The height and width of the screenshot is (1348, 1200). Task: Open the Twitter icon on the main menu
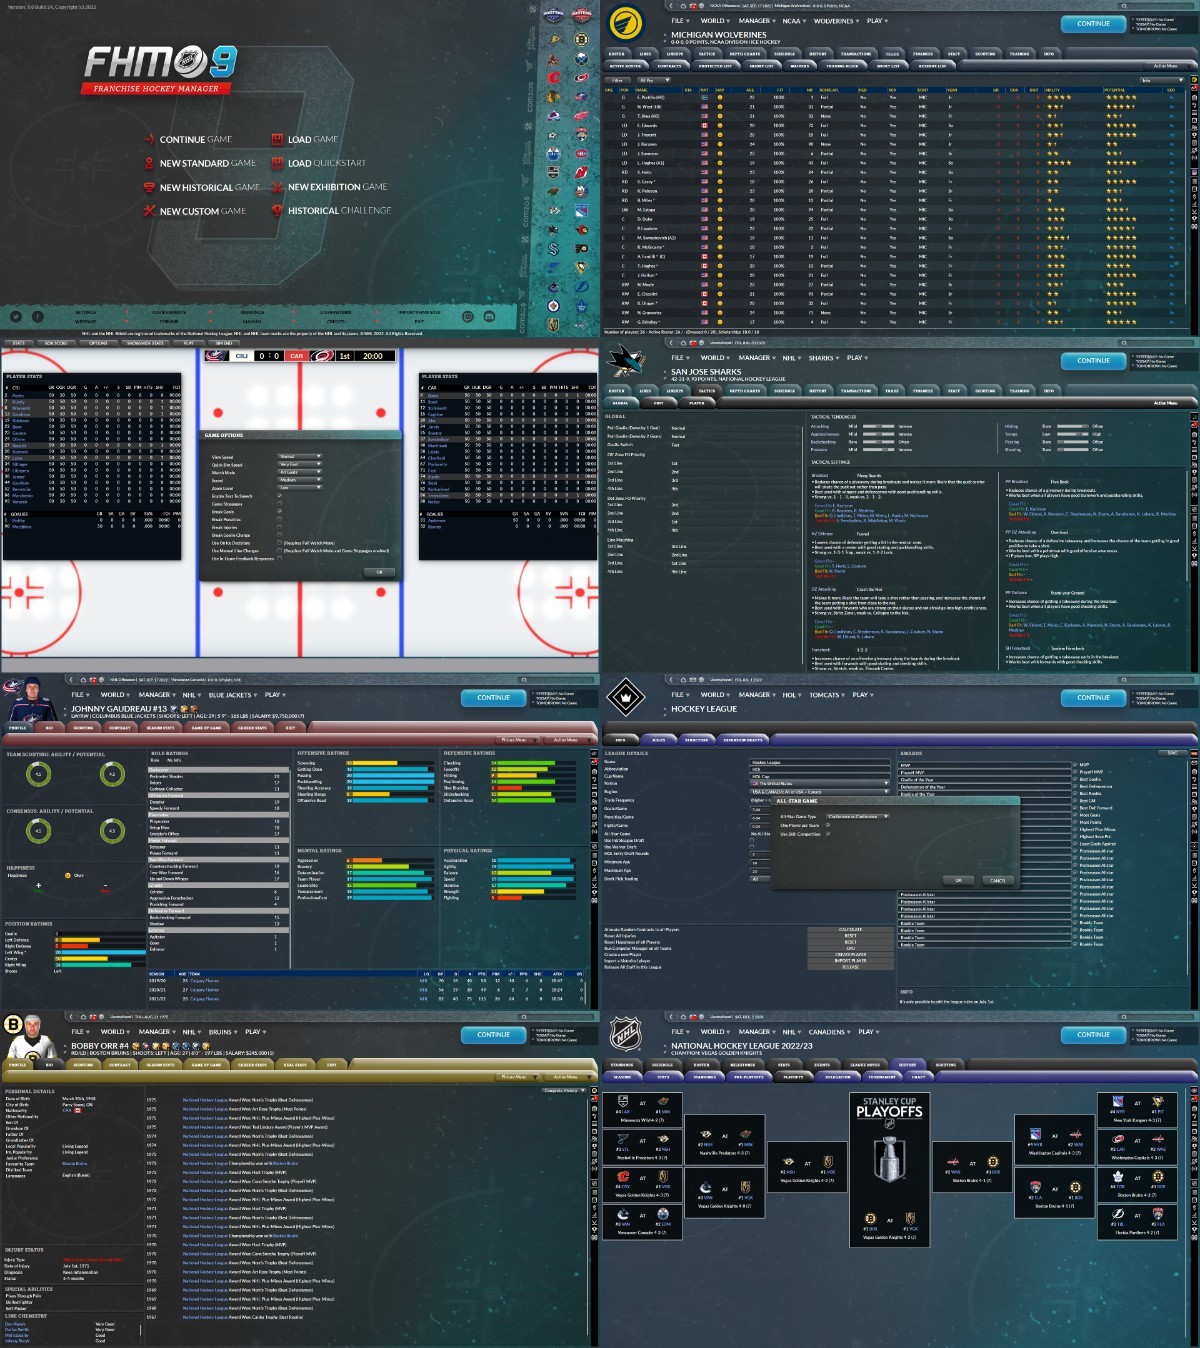click(x=16, y=316)
